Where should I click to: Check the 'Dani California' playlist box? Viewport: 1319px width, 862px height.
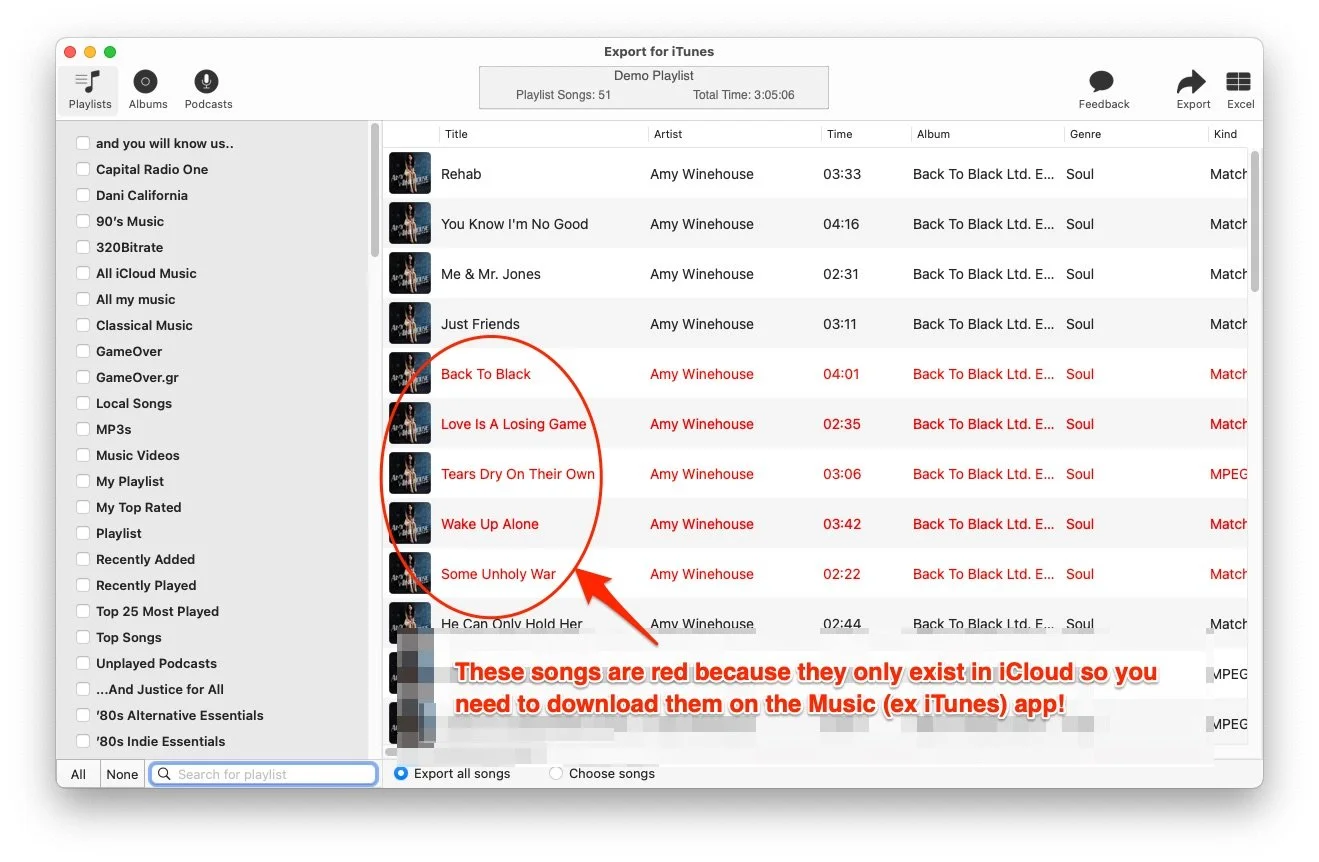click(83, 195)
